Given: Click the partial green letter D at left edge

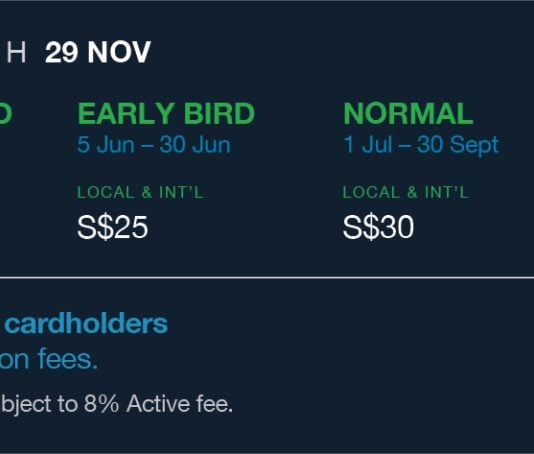Looking at the screenshot, I should pyautogui.click(x=6, y=113).
